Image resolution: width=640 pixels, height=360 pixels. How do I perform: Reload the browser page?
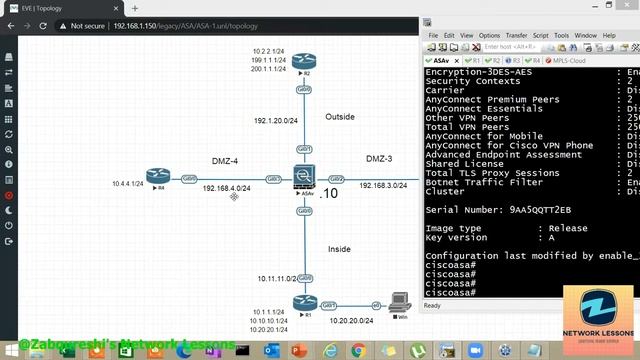[x=43, y=26]
